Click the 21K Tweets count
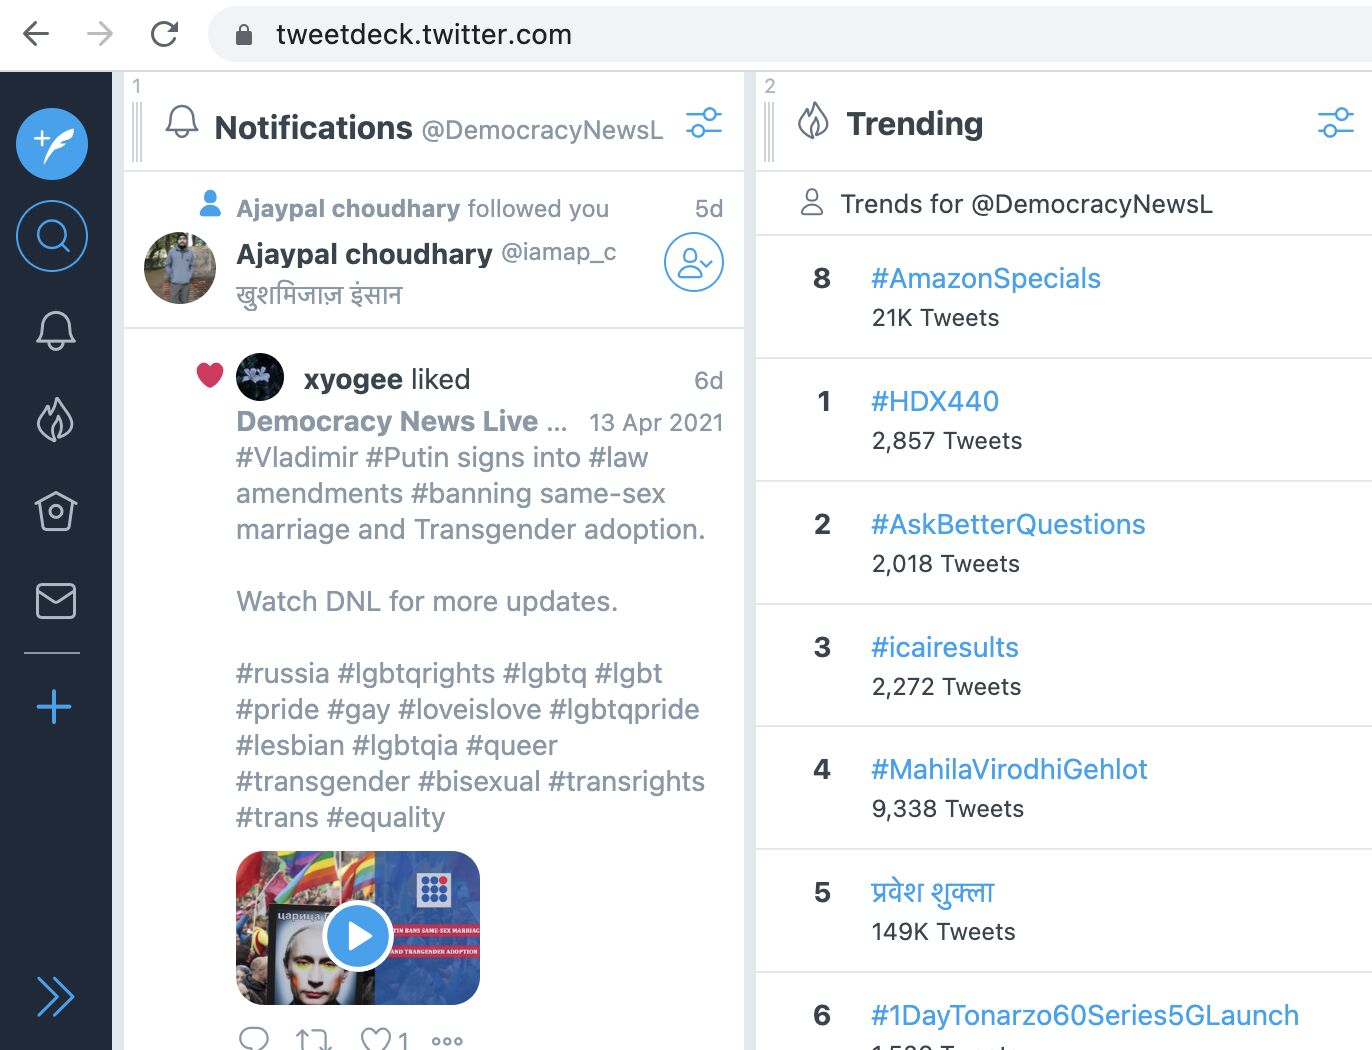The width and height of the screenshot is (1372, 1050). pos(935,318)
